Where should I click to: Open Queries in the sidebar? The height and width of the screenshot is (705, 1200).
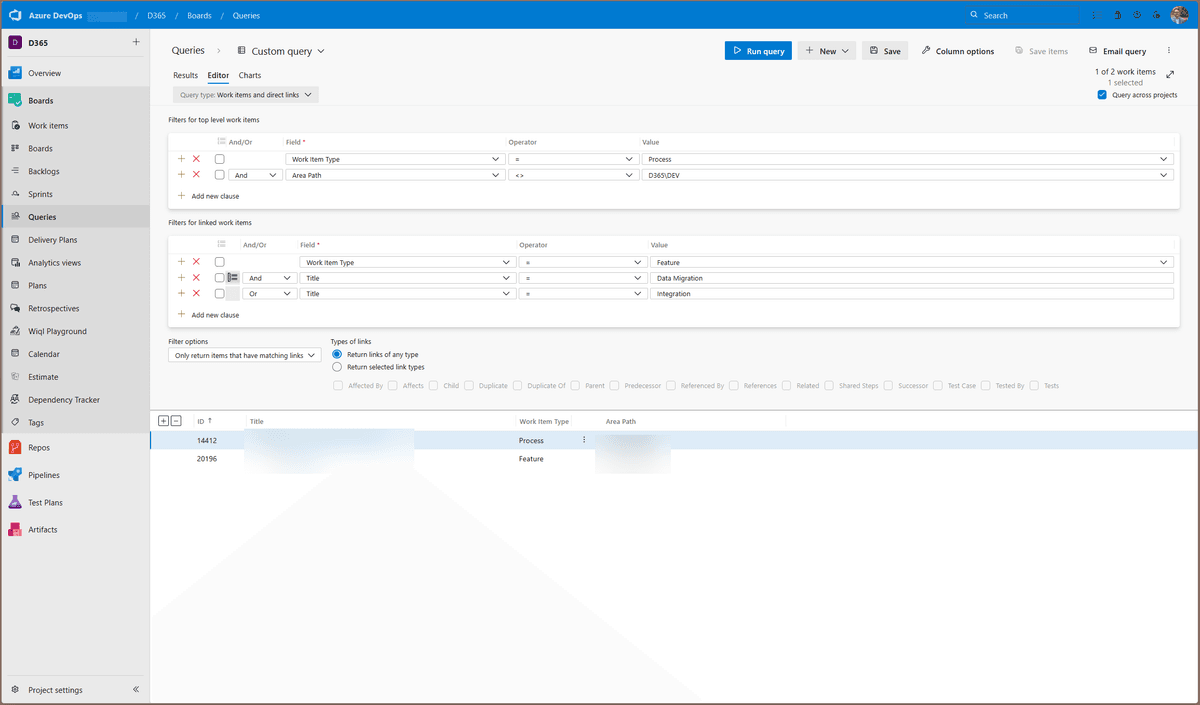75,217
